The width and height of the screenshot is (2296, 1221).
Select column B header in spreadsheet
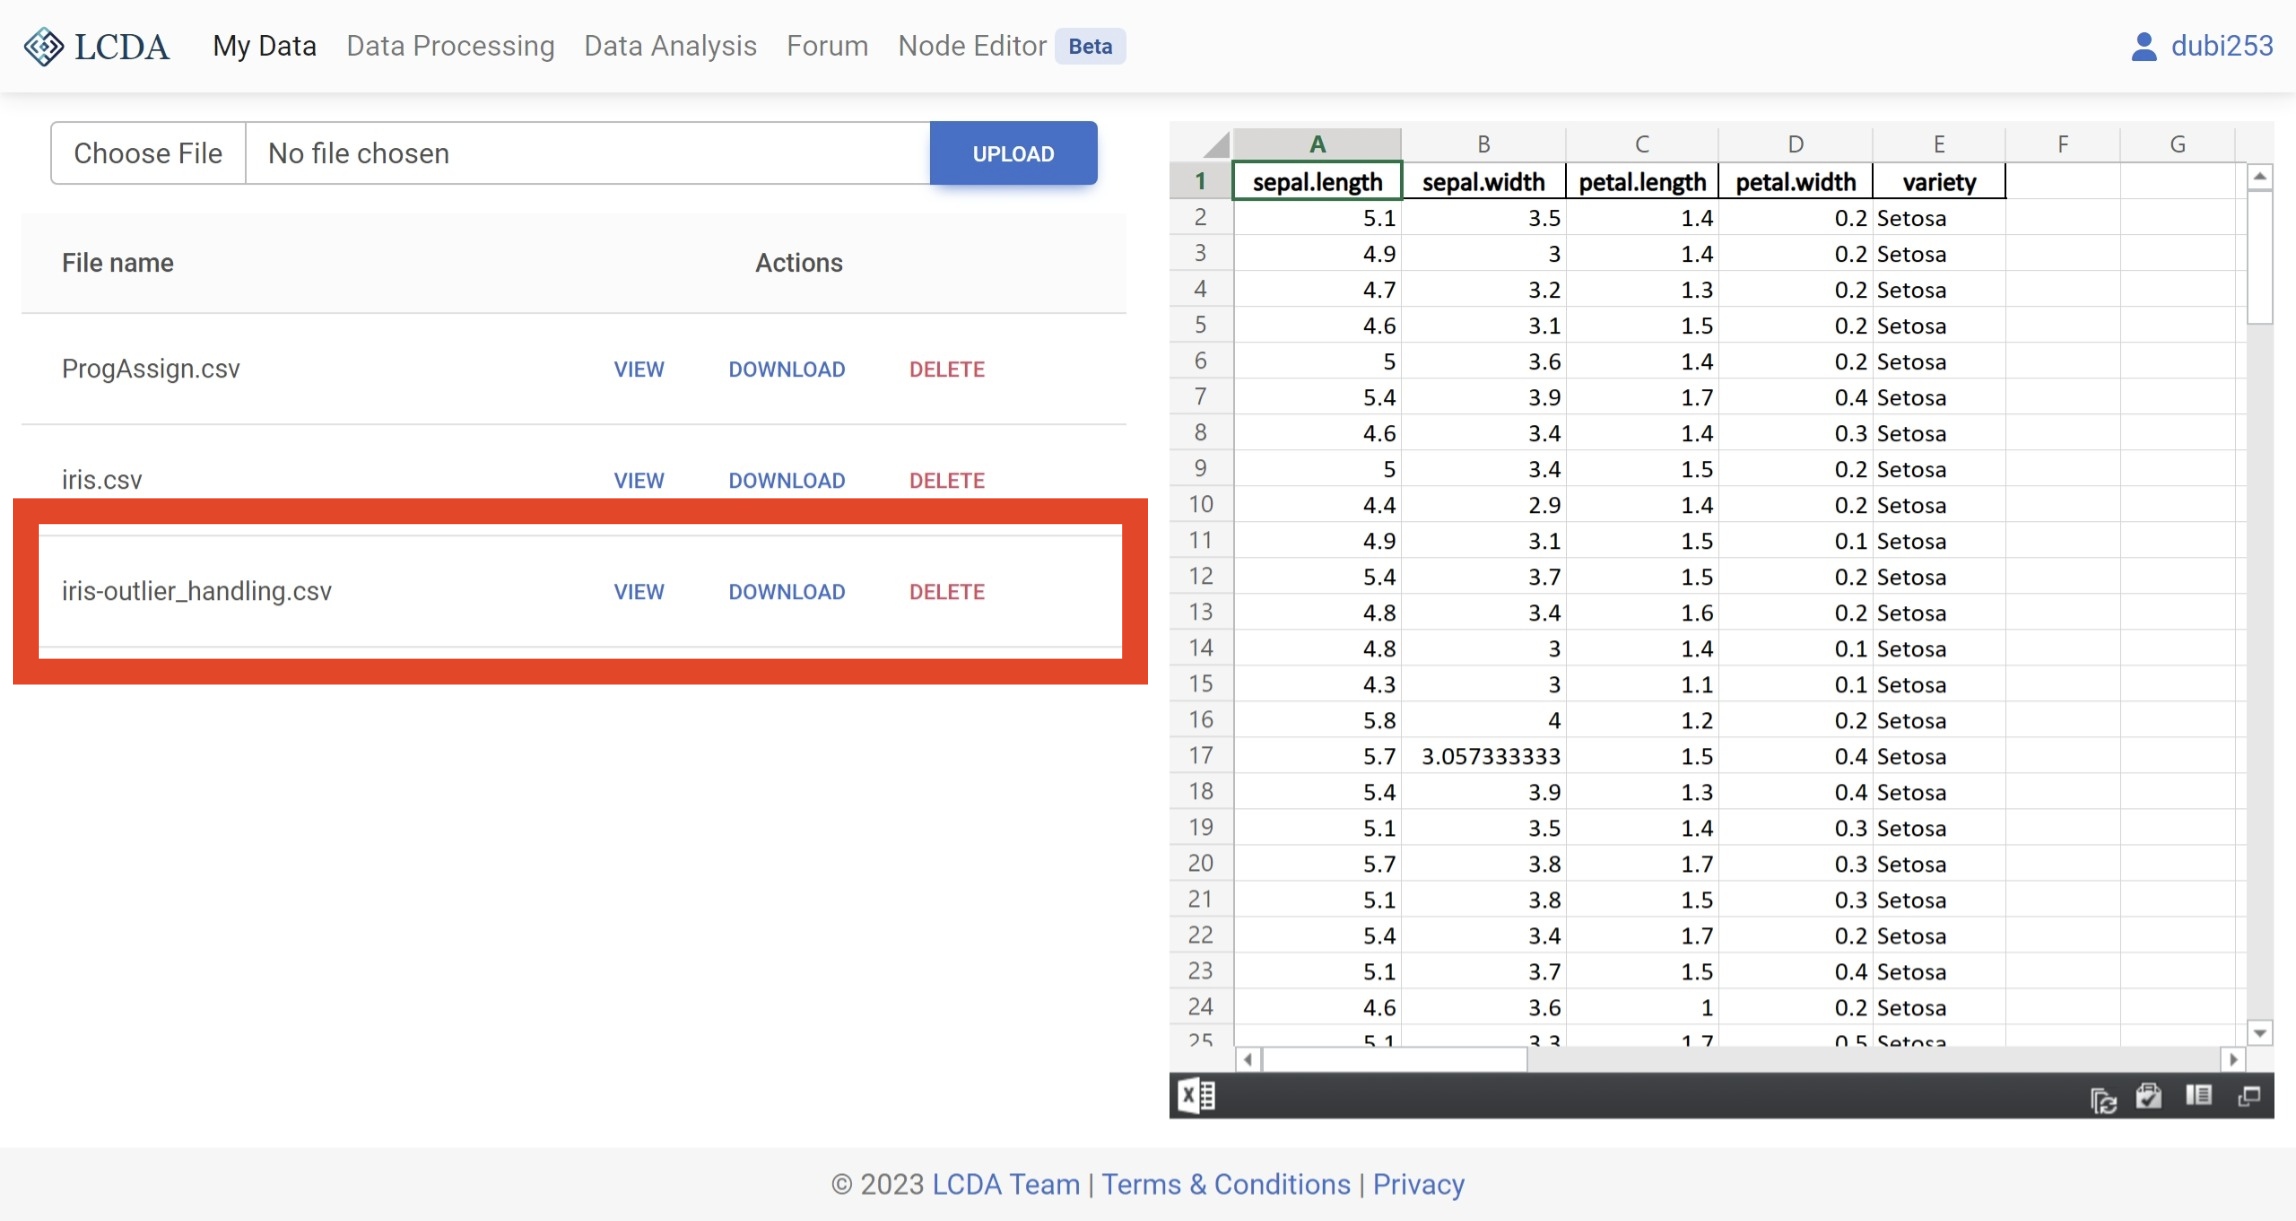tap(1483, 144)
